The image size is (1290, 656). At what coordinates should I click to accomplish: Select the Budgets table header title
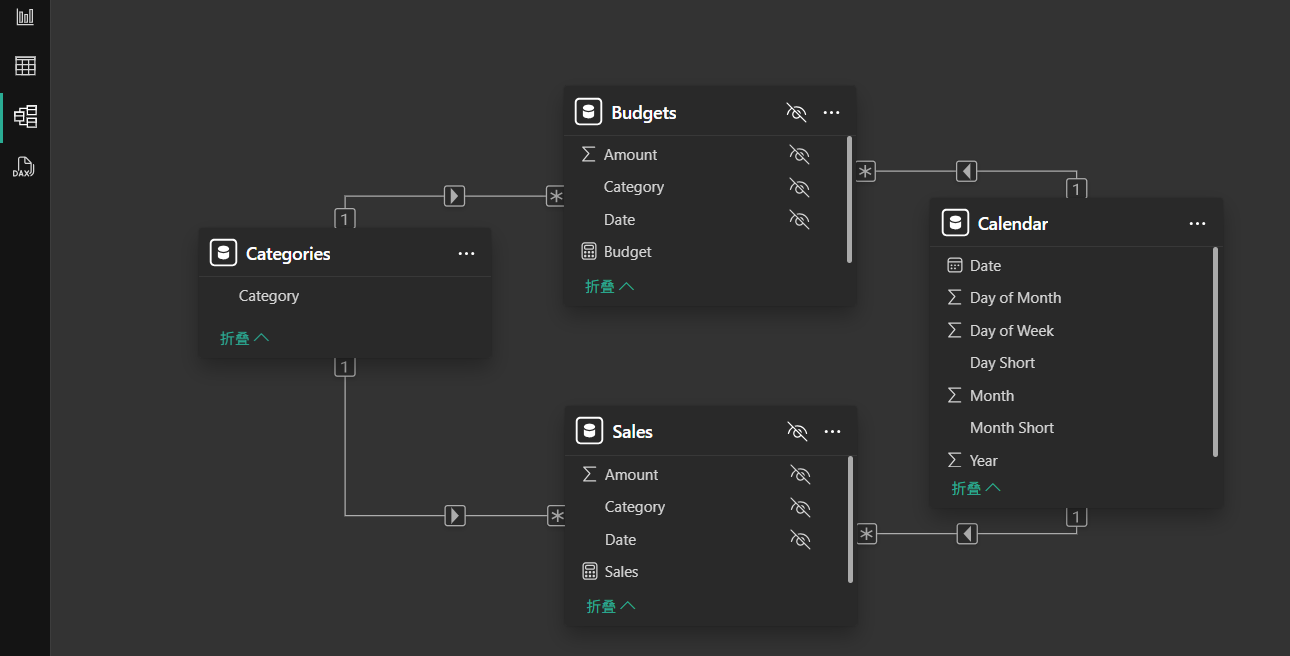644,113
